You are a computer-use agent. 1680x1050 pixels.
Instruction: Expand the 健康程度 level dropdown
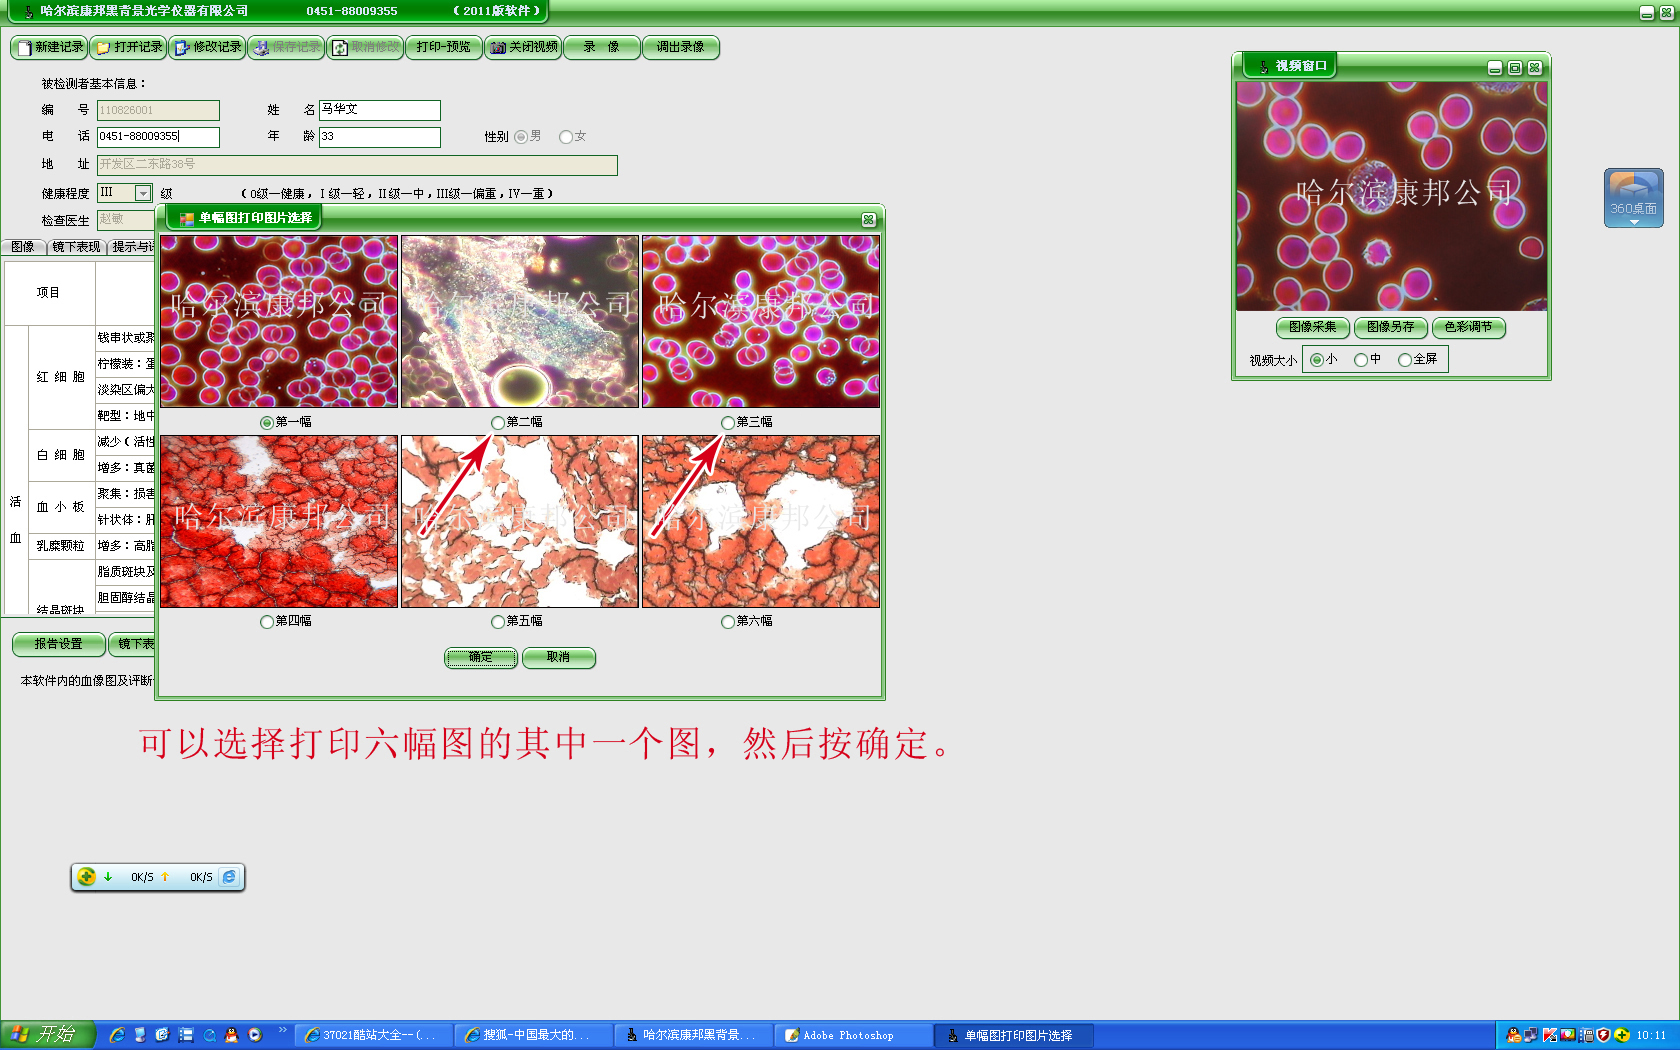[x=143, y=193]
